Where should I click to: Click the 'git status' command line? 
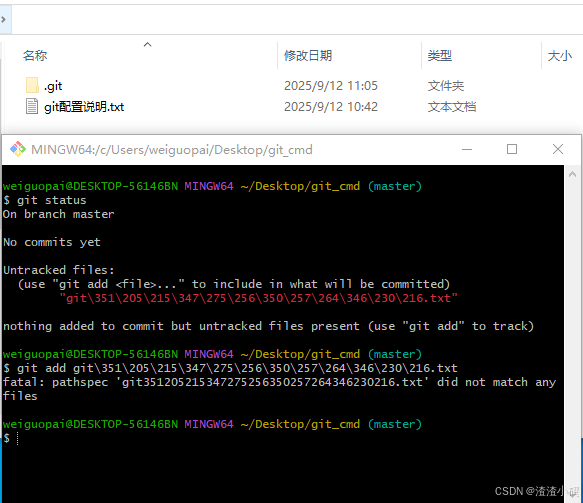pyautogui.click(x=45, y=200)
